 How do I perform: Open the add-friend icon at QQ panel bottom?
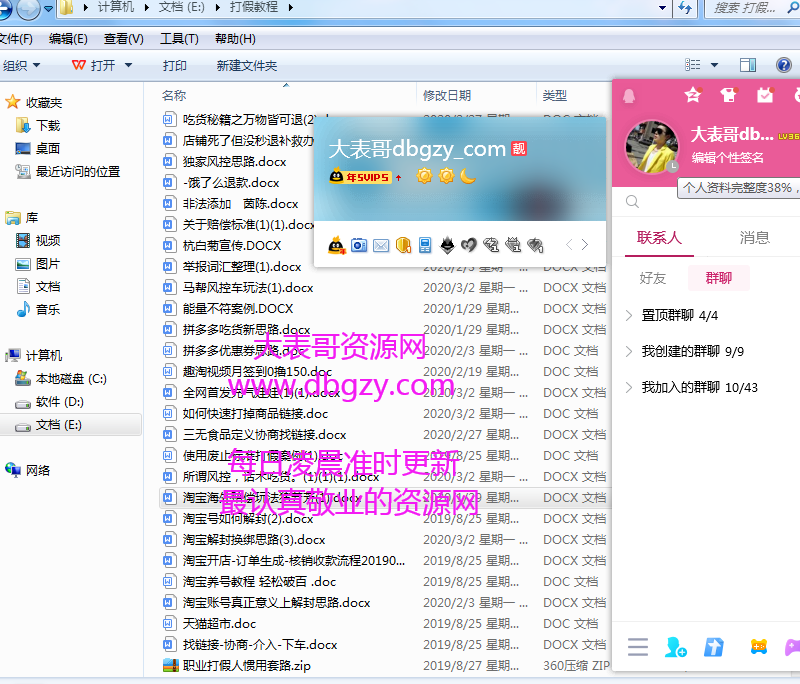pyautogui.click(x=675, y=648)
